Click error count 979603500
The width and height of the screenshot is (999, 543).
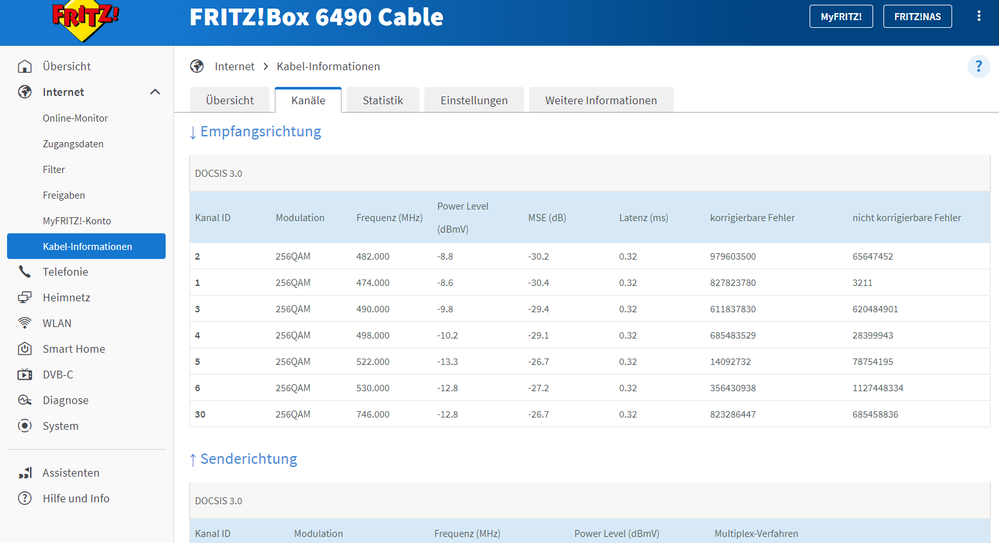[733, 256]
